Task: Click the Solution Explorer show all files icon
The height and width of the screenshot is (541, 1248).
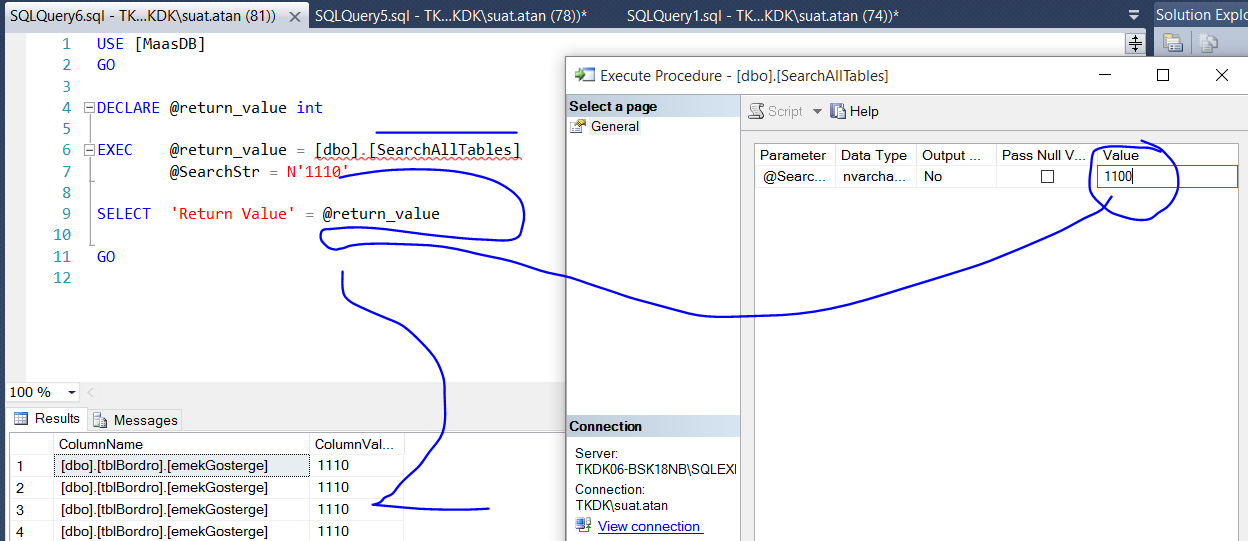Action: 1210,43
